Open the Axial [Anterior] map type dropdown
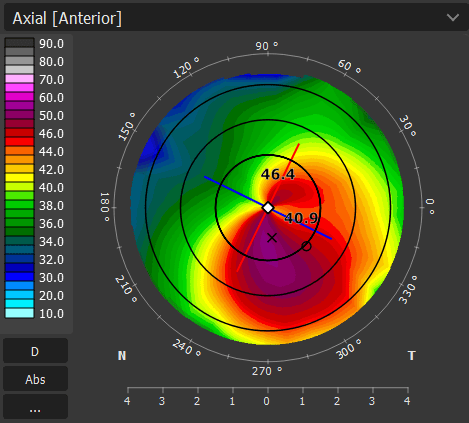This screenshot has width=469, height=423. click(235, 18)
